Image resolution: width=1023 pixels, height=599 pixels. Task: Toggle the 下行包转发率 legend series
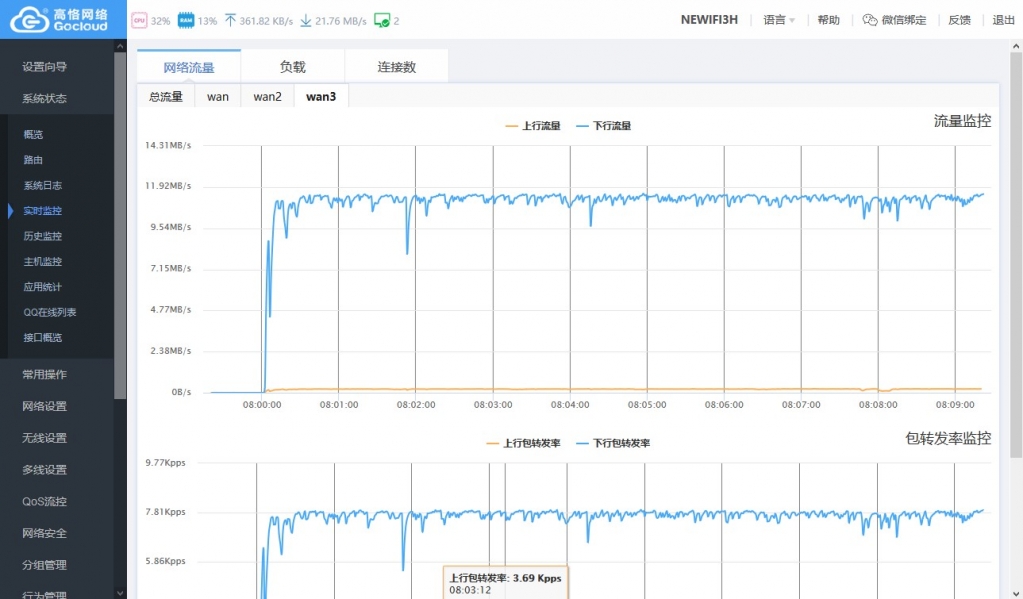point(613,443)
